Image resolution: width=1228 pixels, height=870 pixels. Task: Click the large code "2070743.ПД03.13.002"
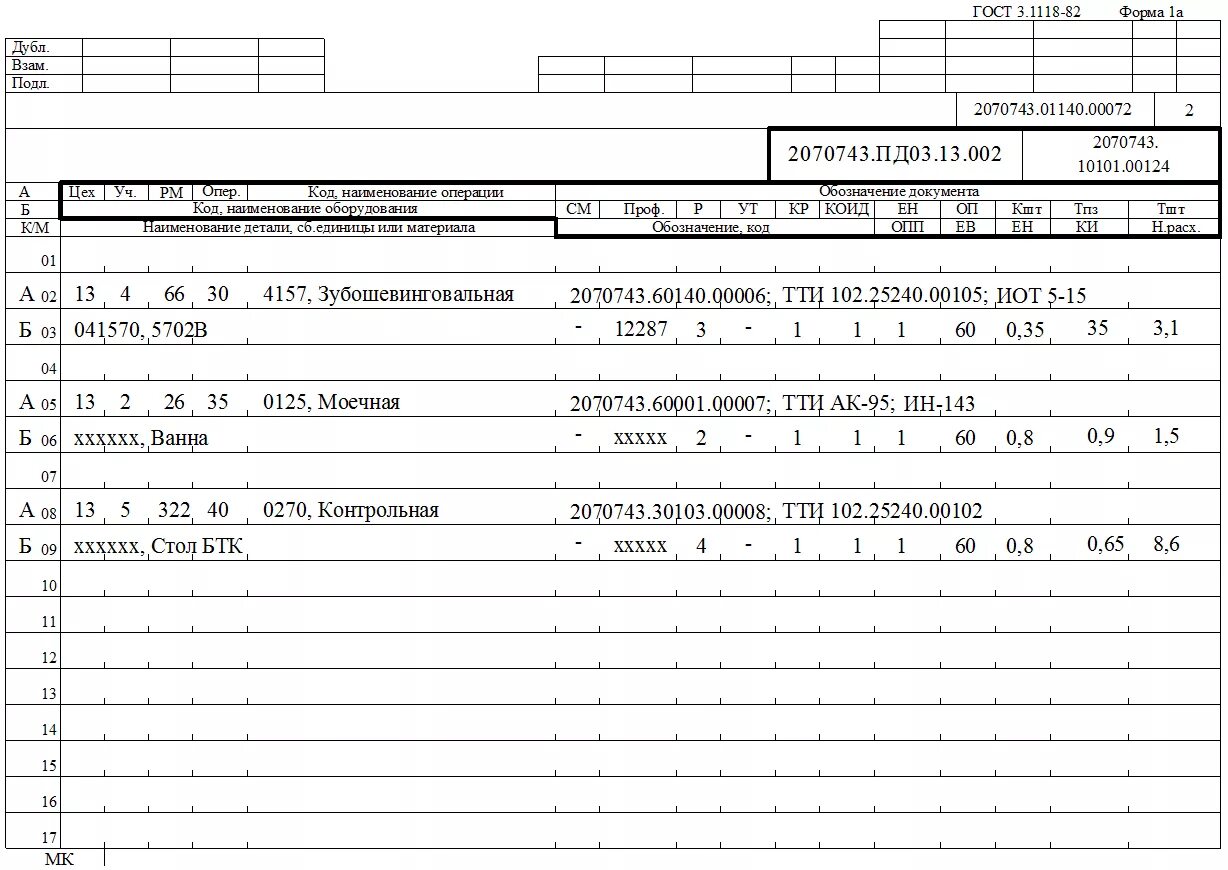point(894,154)
